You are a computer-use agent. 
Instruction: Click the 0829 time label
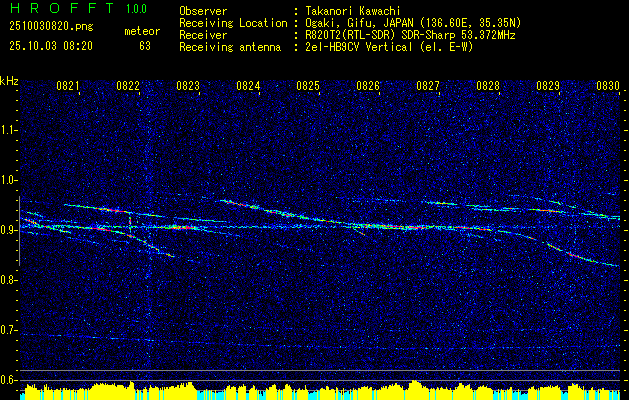tap(548, 85)
